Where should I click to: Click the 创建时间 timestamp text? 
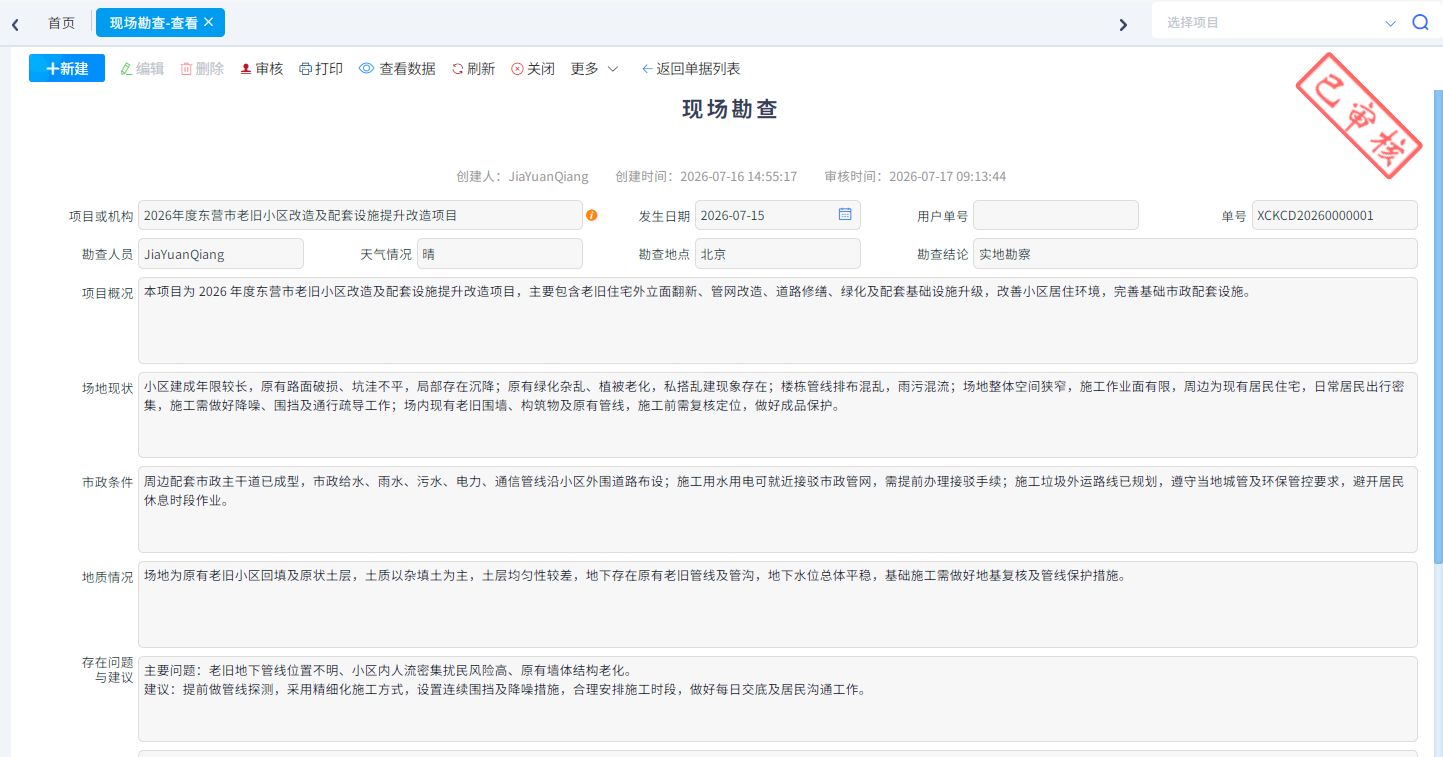(x=706, y=177)
